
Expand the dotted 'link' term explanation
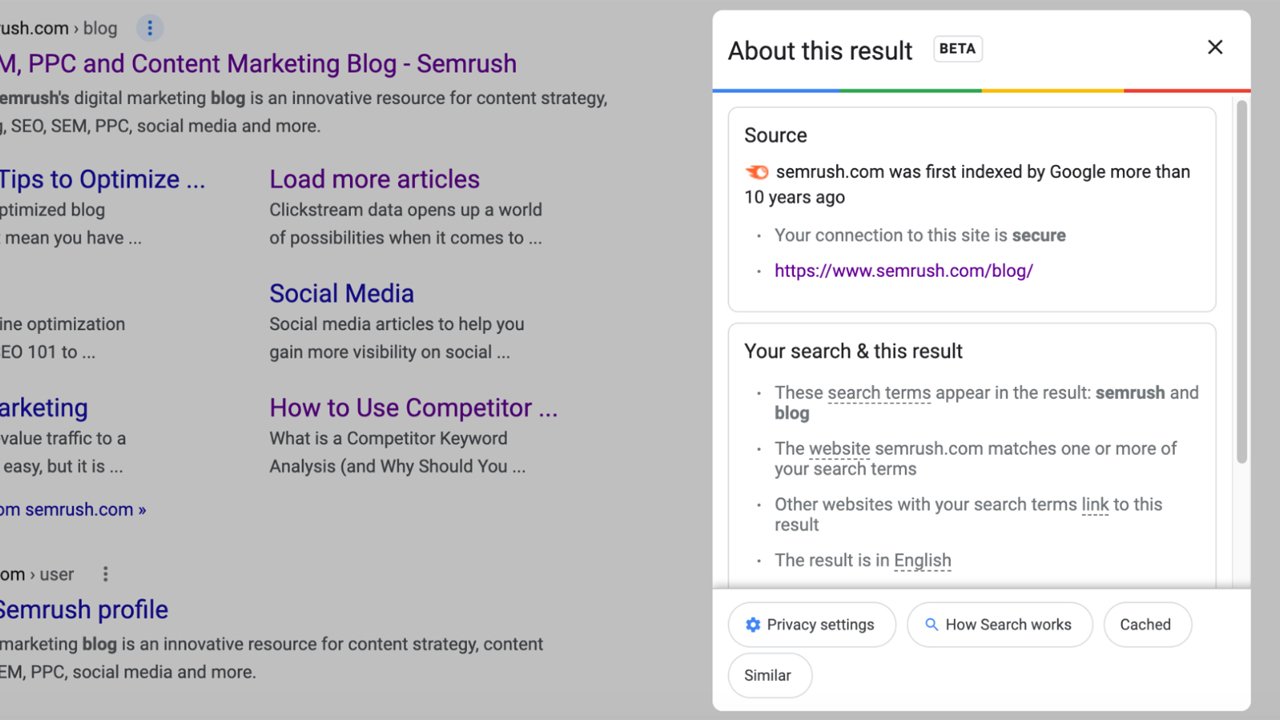click(x=1095, y=505)
